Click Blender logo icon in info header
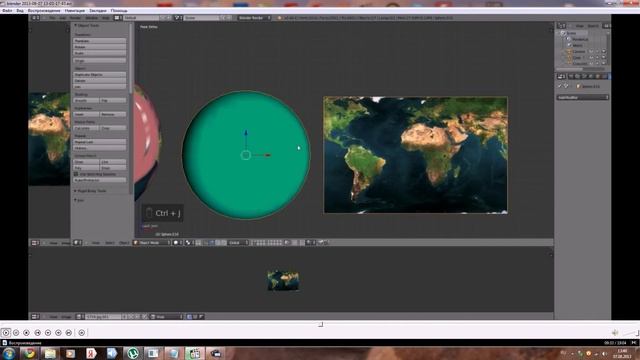The image size is (640, 360). (280, 18)
